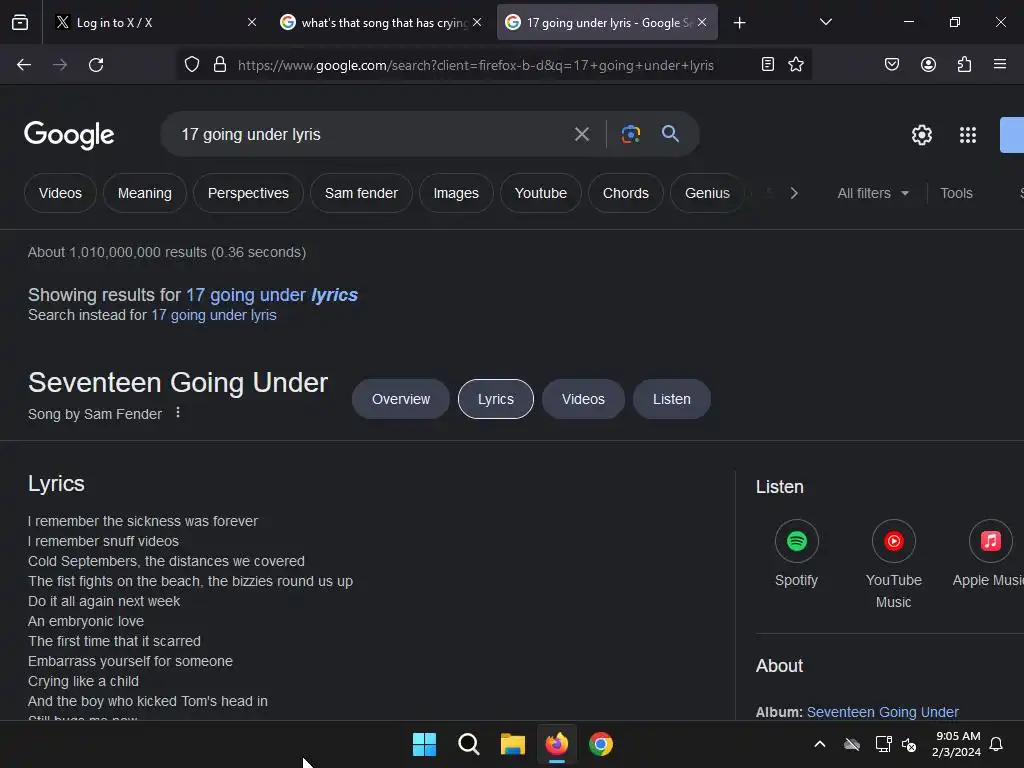Open the Listen song tab

[x=671, y=399]
